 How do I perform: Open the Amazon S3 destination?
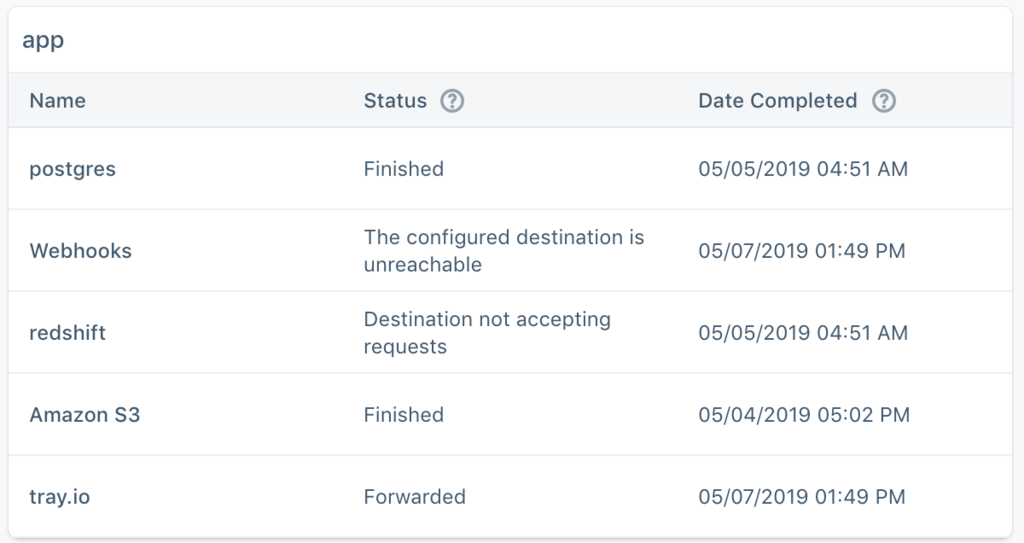(x=85, y=414)
